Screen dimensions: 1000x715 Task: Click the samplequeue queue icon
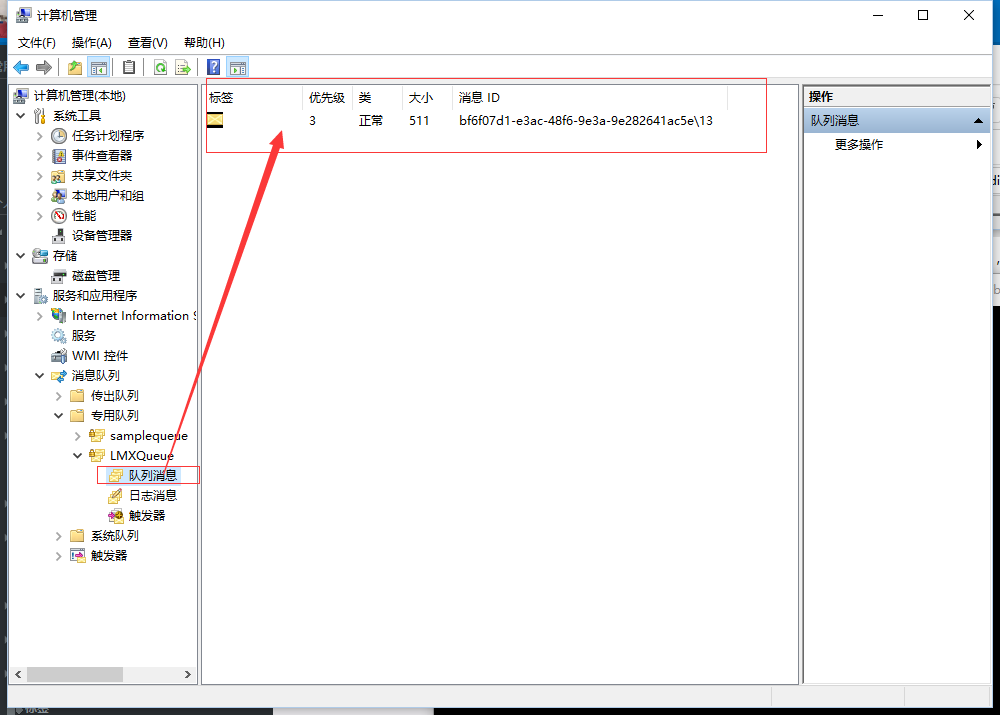(x=97, y=436)
